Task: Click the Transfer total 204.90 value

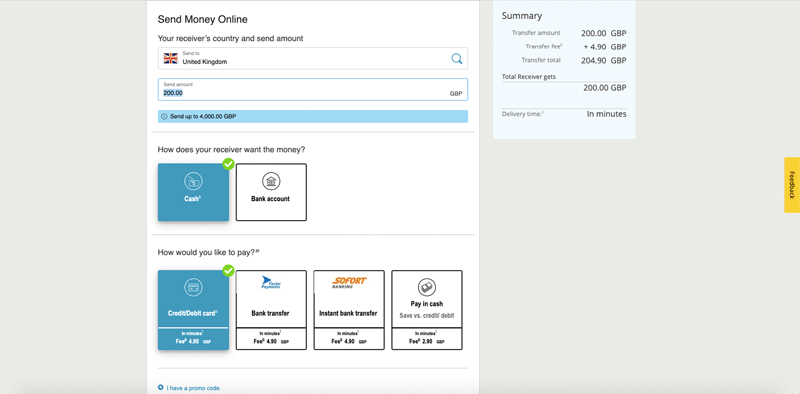Action: pyautogui.click(x=604, y=60)
